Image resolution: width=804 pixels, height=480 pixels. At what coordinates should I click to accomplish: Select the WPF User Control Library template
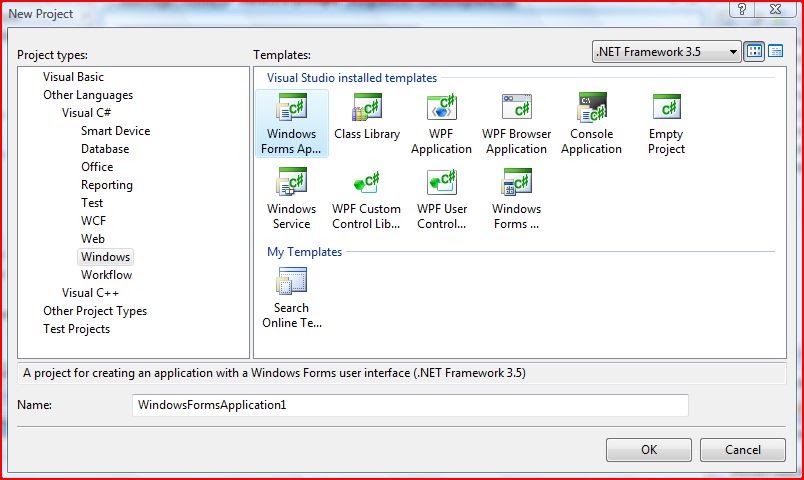tap(441, 198)
